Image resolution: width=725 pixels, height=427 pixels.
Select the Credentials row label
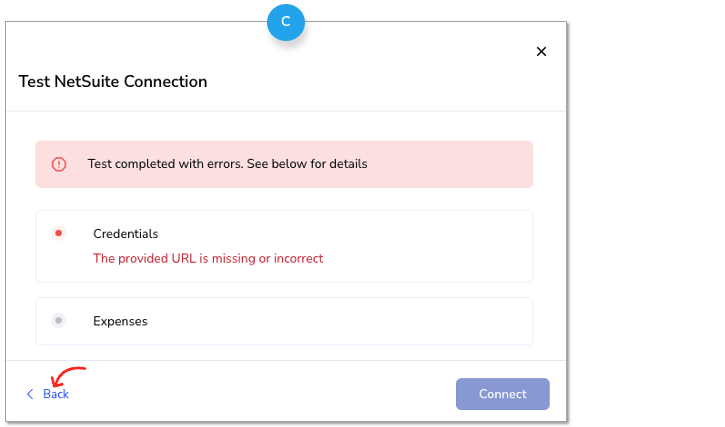point(125,234)
